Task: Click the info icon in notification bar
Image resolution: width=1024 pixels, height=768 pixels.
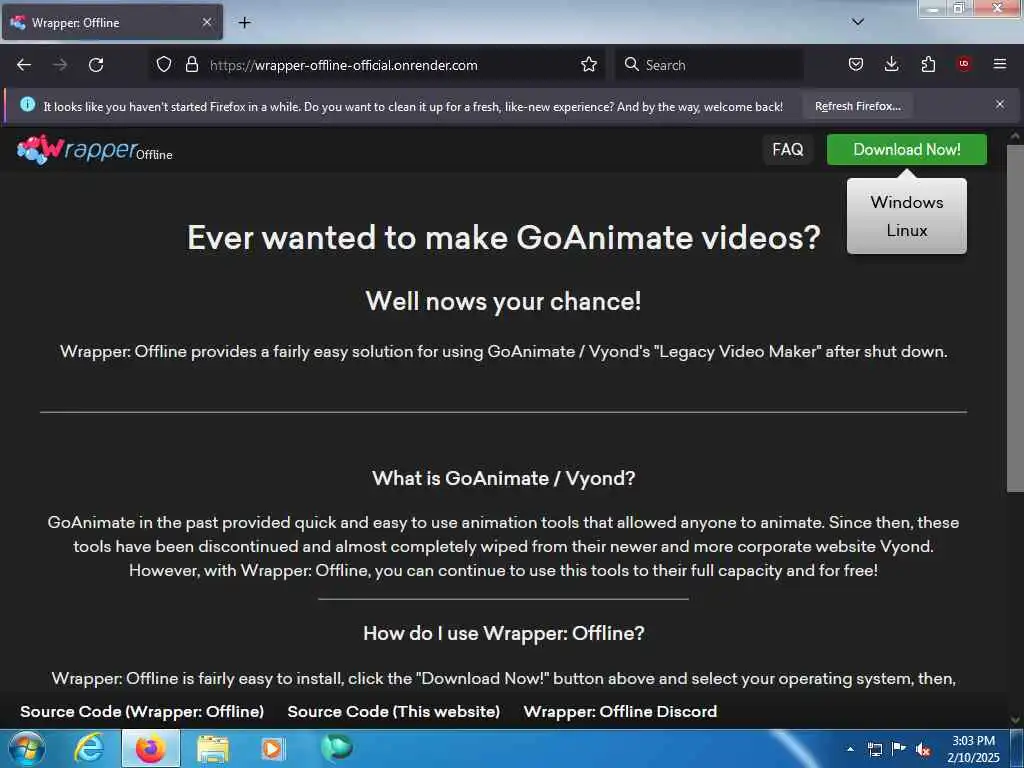Action: click(x=27, y=104)
